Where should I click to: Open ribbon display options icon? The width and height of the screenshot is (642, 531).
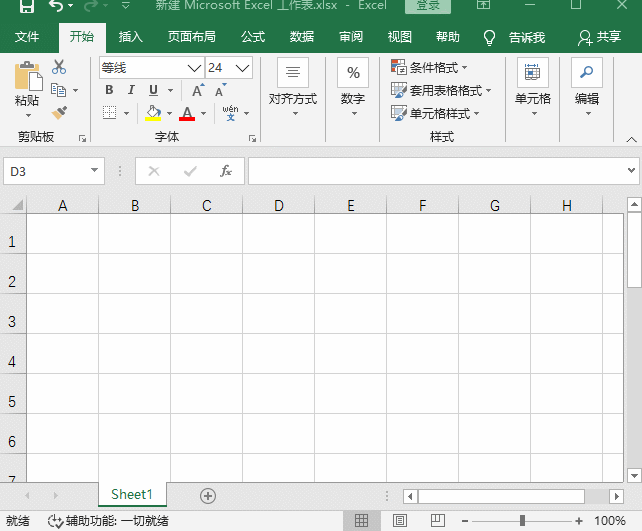(484, 5)
